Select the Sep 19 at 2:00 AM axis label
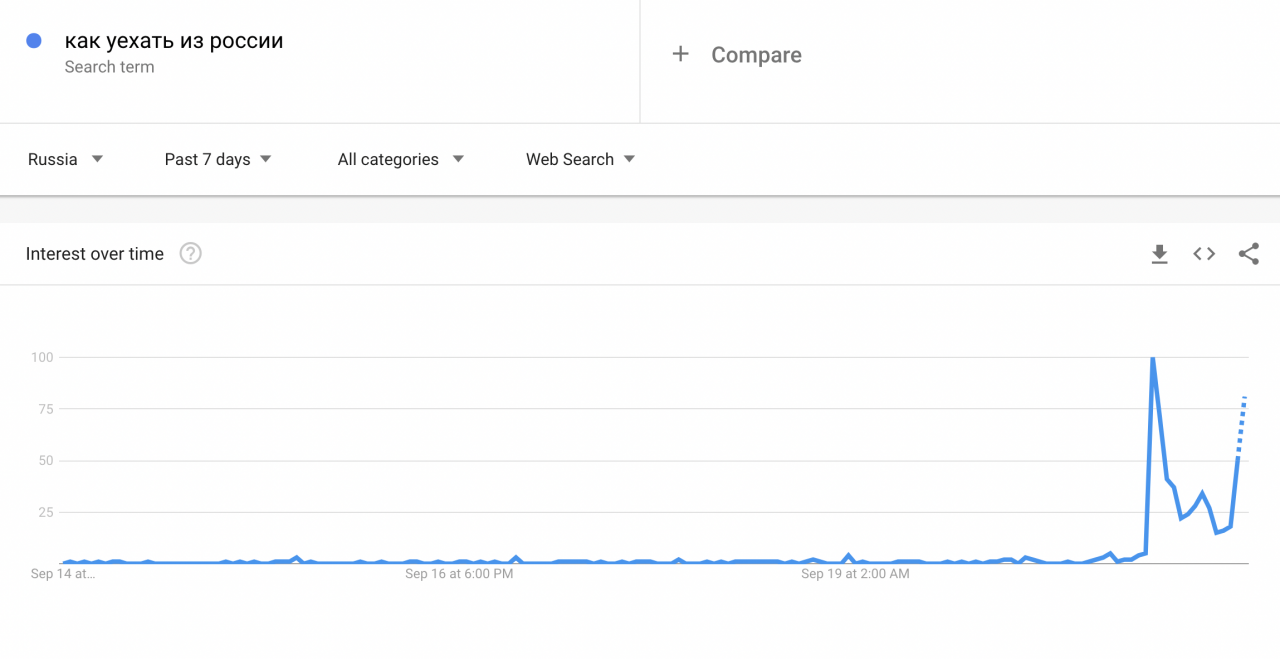This screenshot has width=1280, height=659. (x=856, y=574)
